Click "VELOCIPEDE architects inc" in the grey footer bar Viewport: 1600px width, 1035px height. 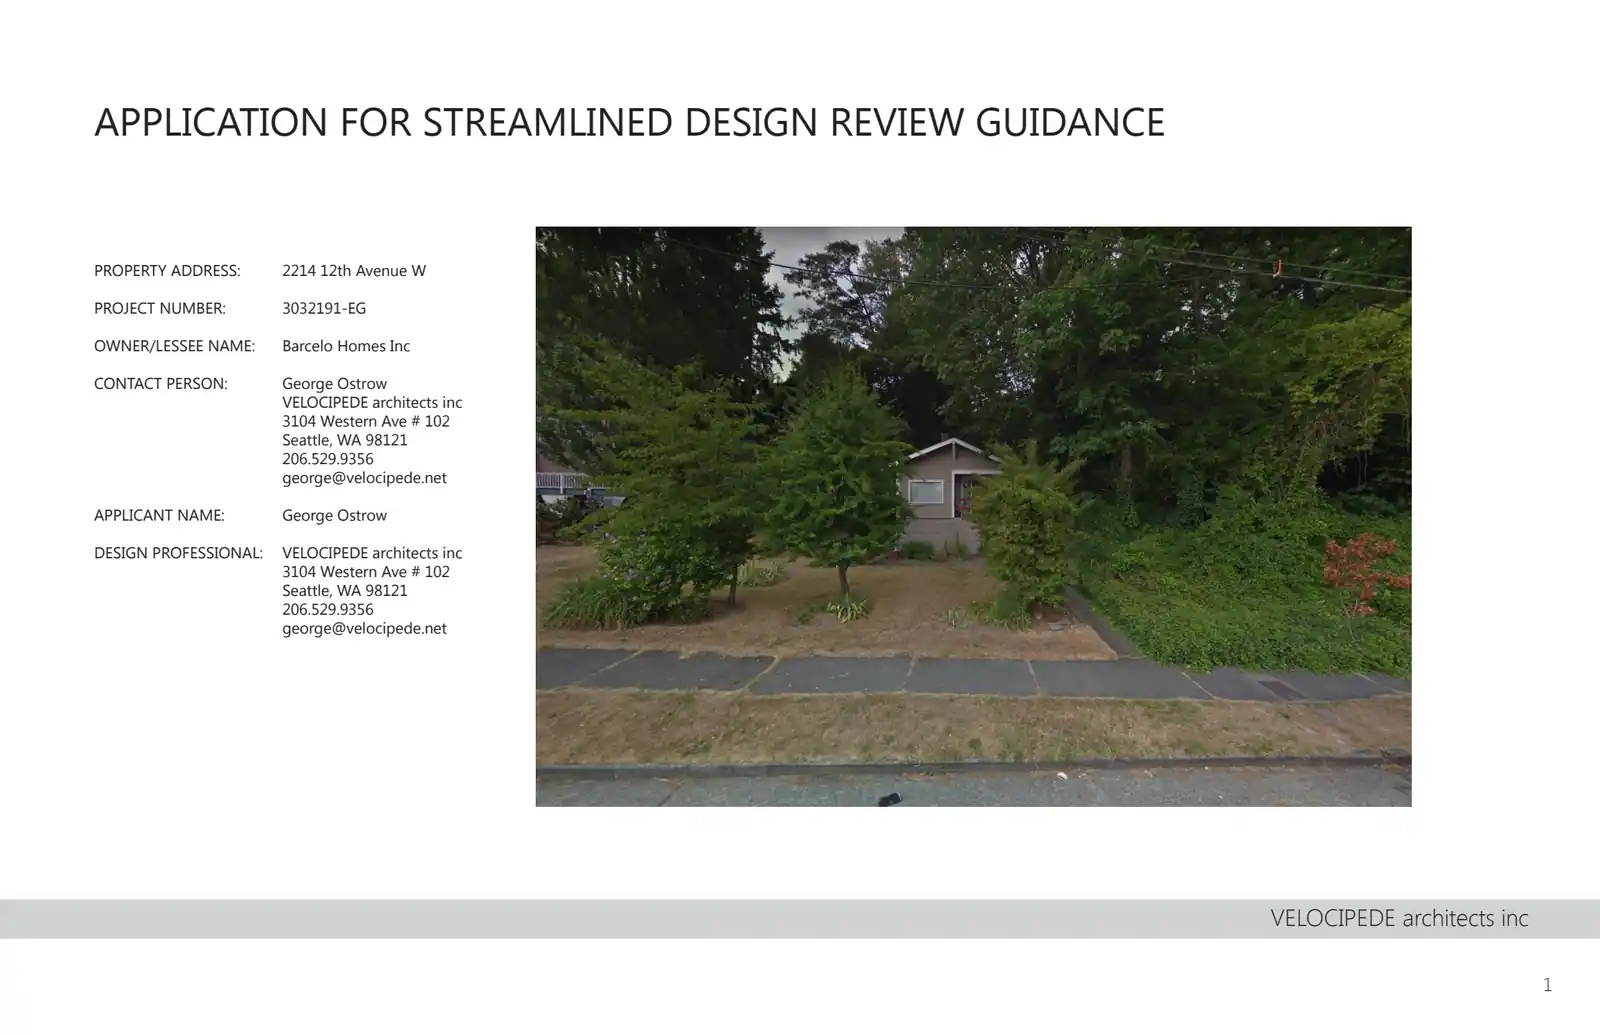pos(1399,918)
